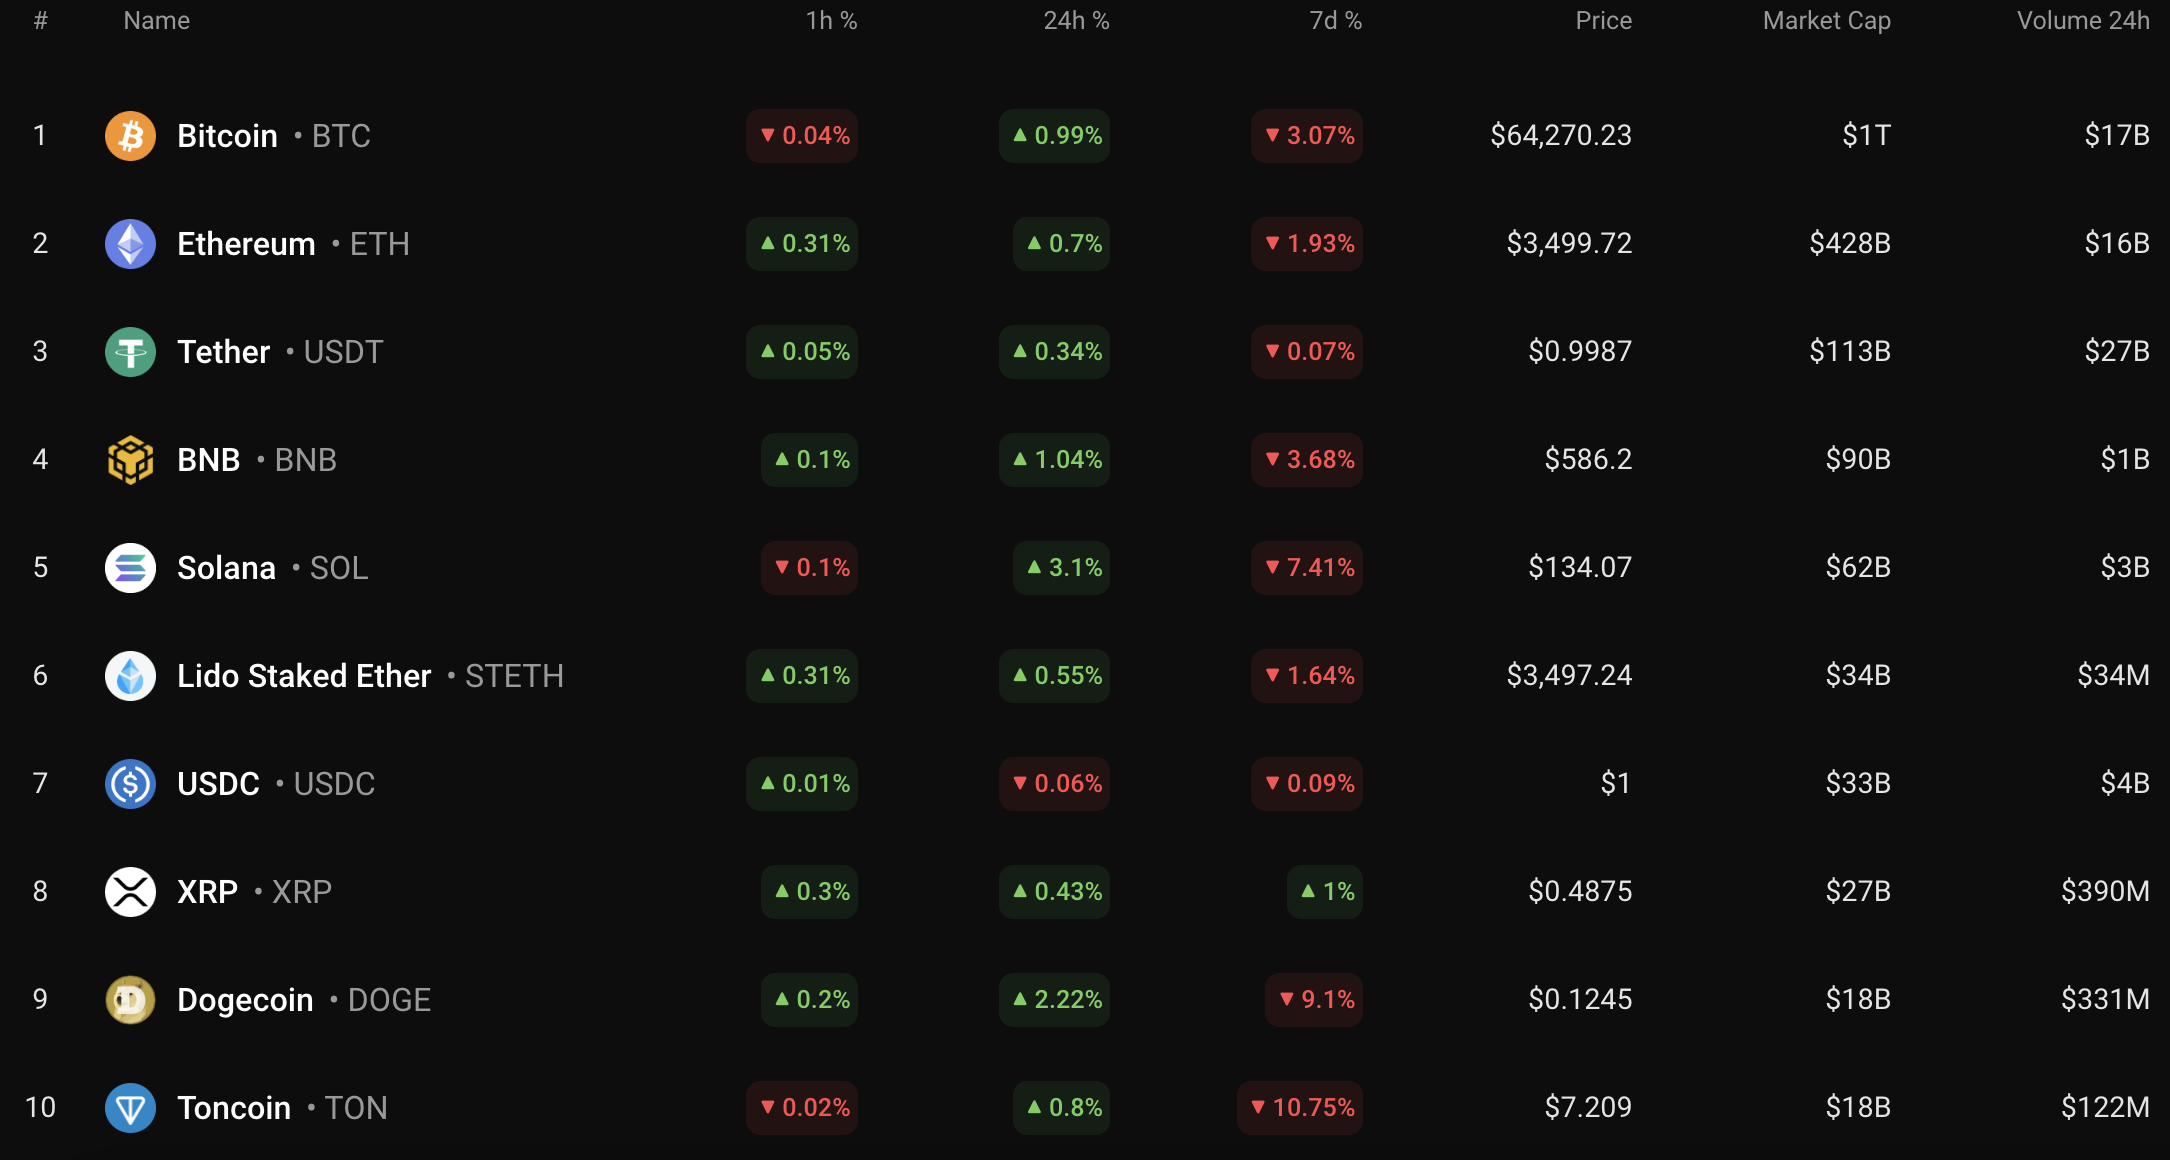Sort by the 7d % column header
The image size is (2170, 1160).
[x=1335, y=21]
